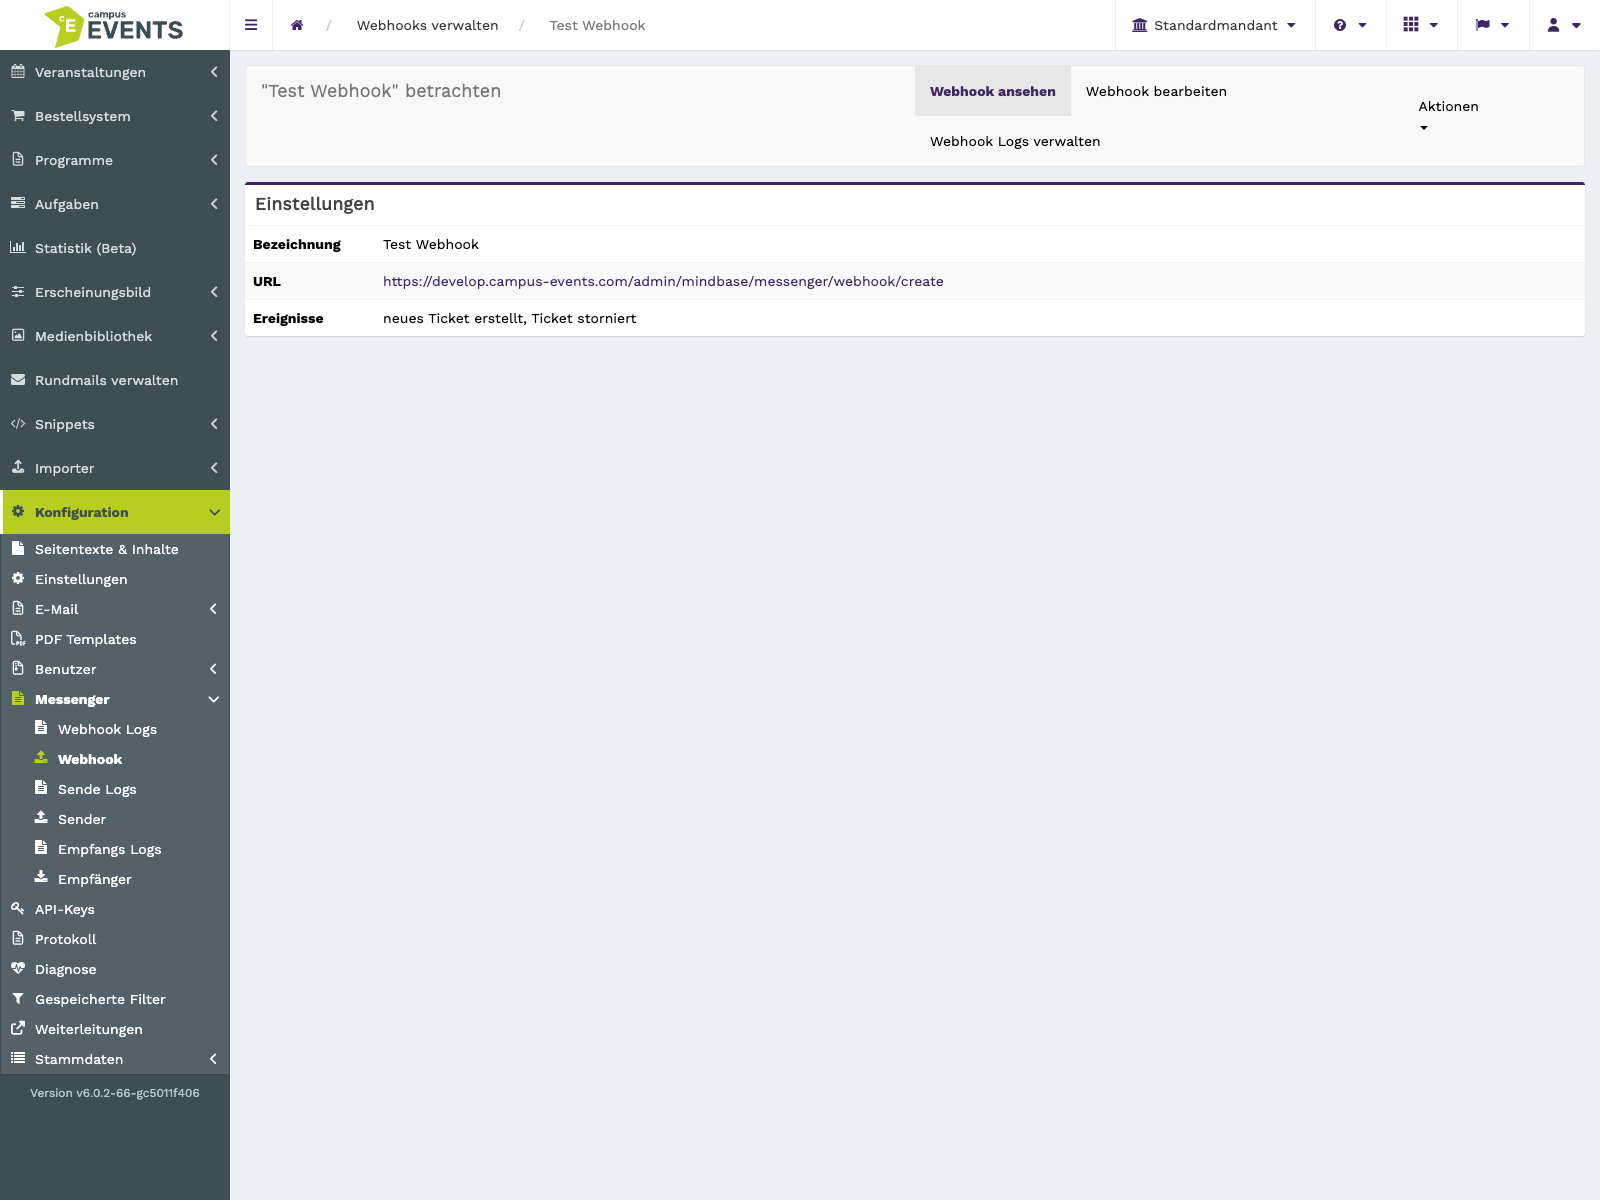Viewport: 1600px width, 1200px height.
Task: Expand the Stammdaten menu
Action: [115, 1059]
